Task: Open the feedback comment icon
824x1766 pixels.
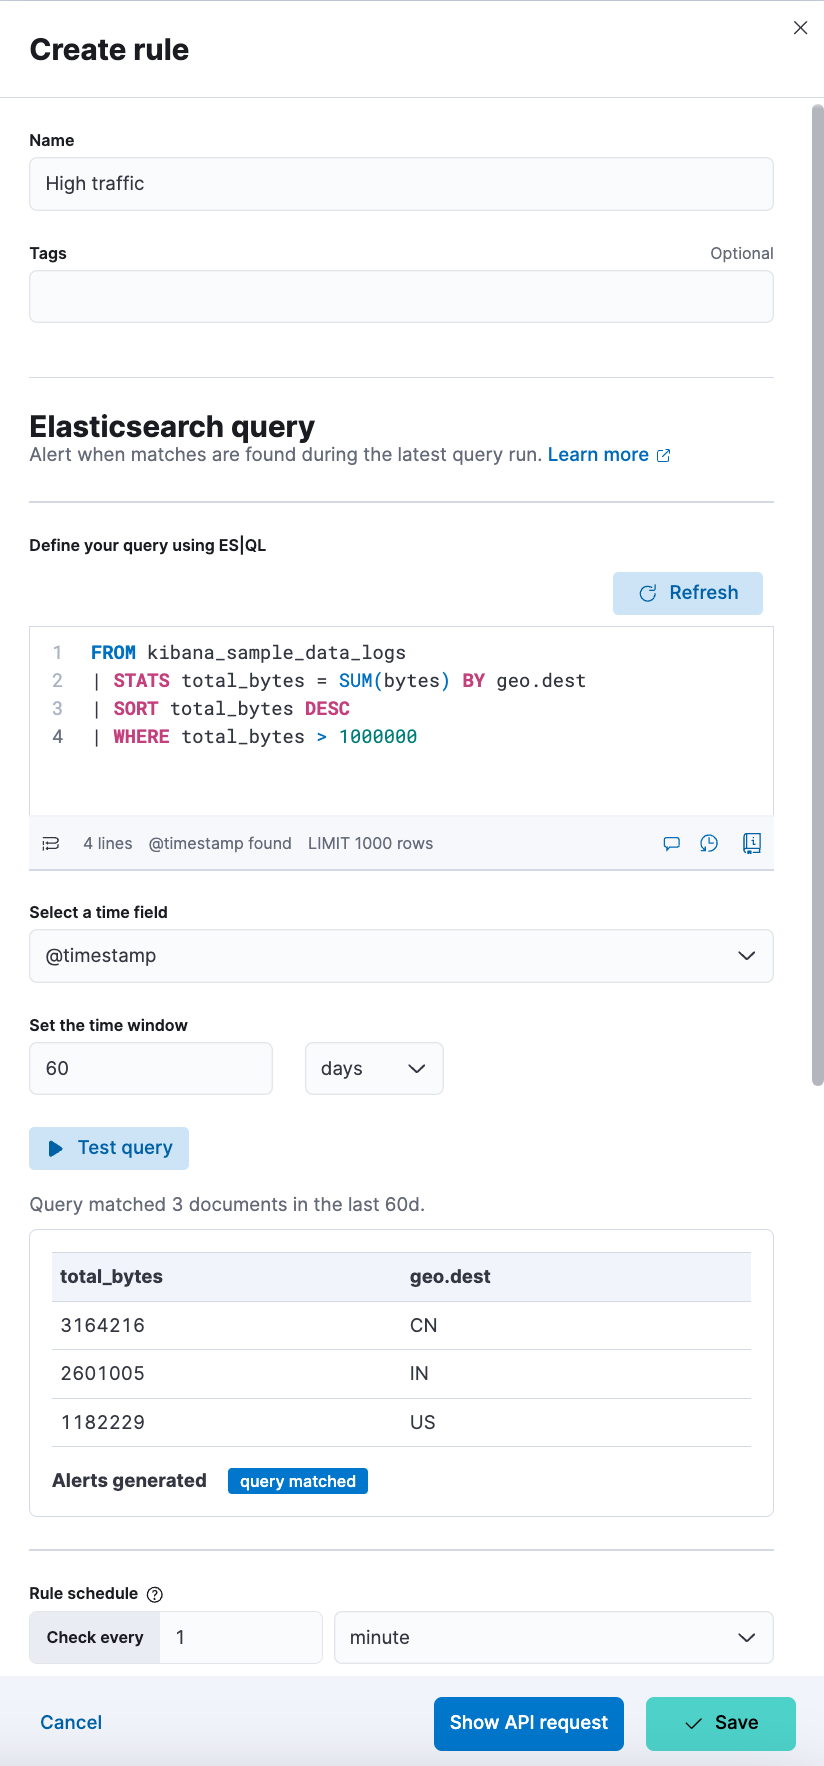Action: click(672, 844)
